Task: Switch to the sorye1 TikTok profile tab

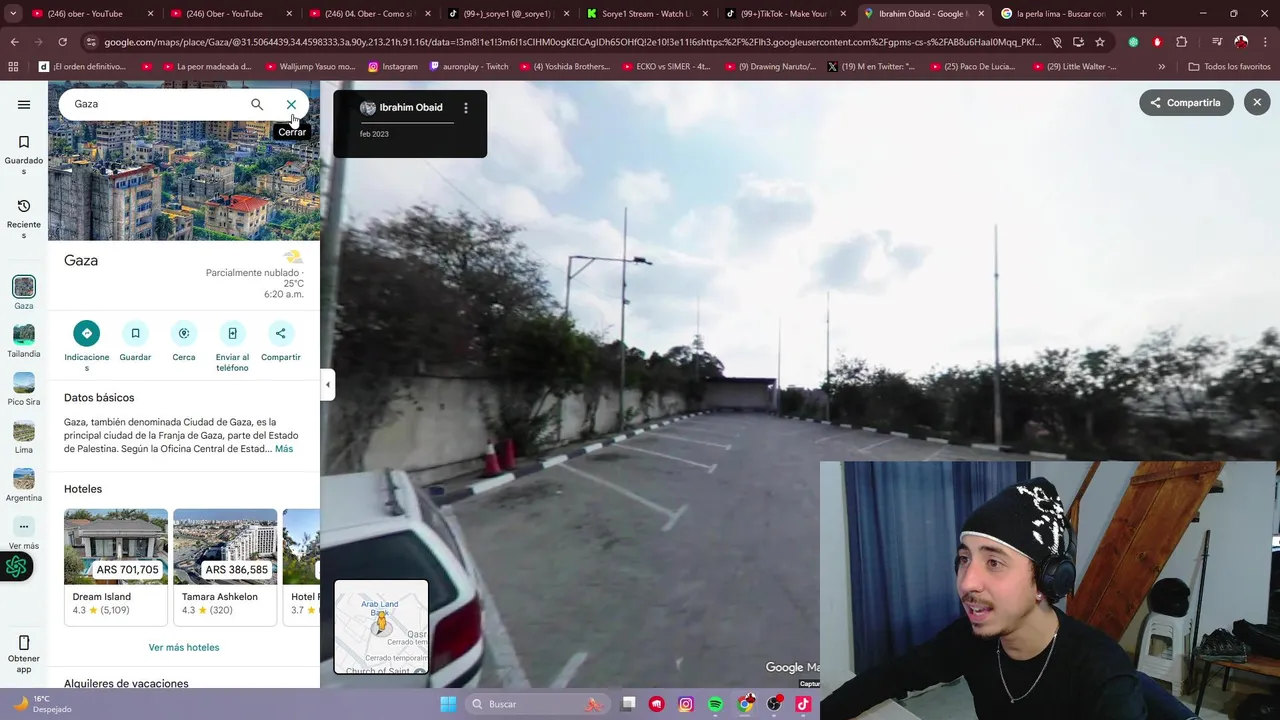Action: click(507, 14)
